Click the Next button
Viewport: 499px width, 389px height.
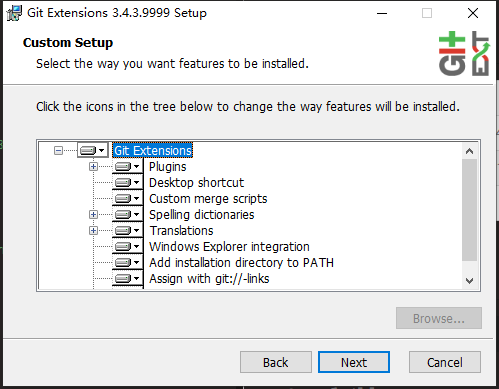point(354,362)
